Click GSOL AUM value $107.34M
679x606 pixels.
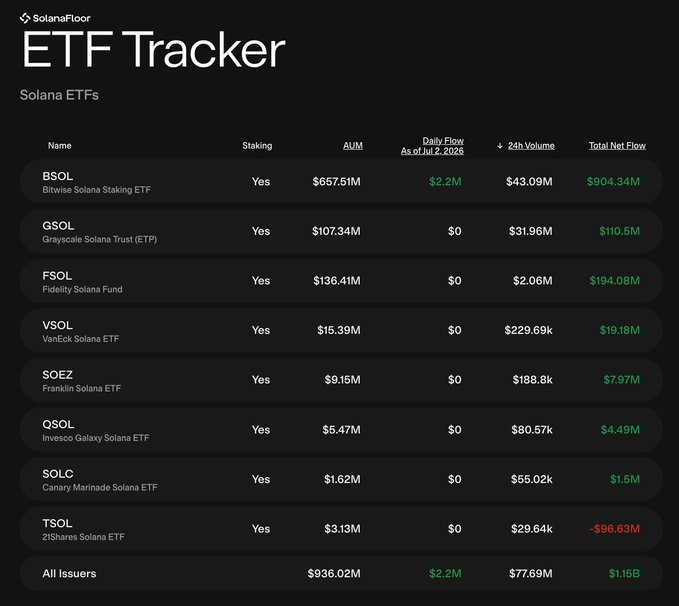(336, 231)
